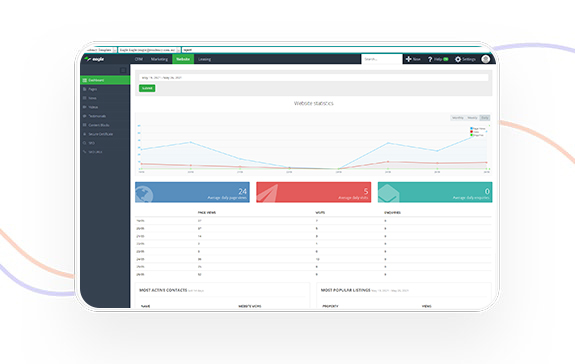Toggle the green Enquiries legend entry
The width and height of the screenshot is (575, 364).
click(x=477, y=135)
